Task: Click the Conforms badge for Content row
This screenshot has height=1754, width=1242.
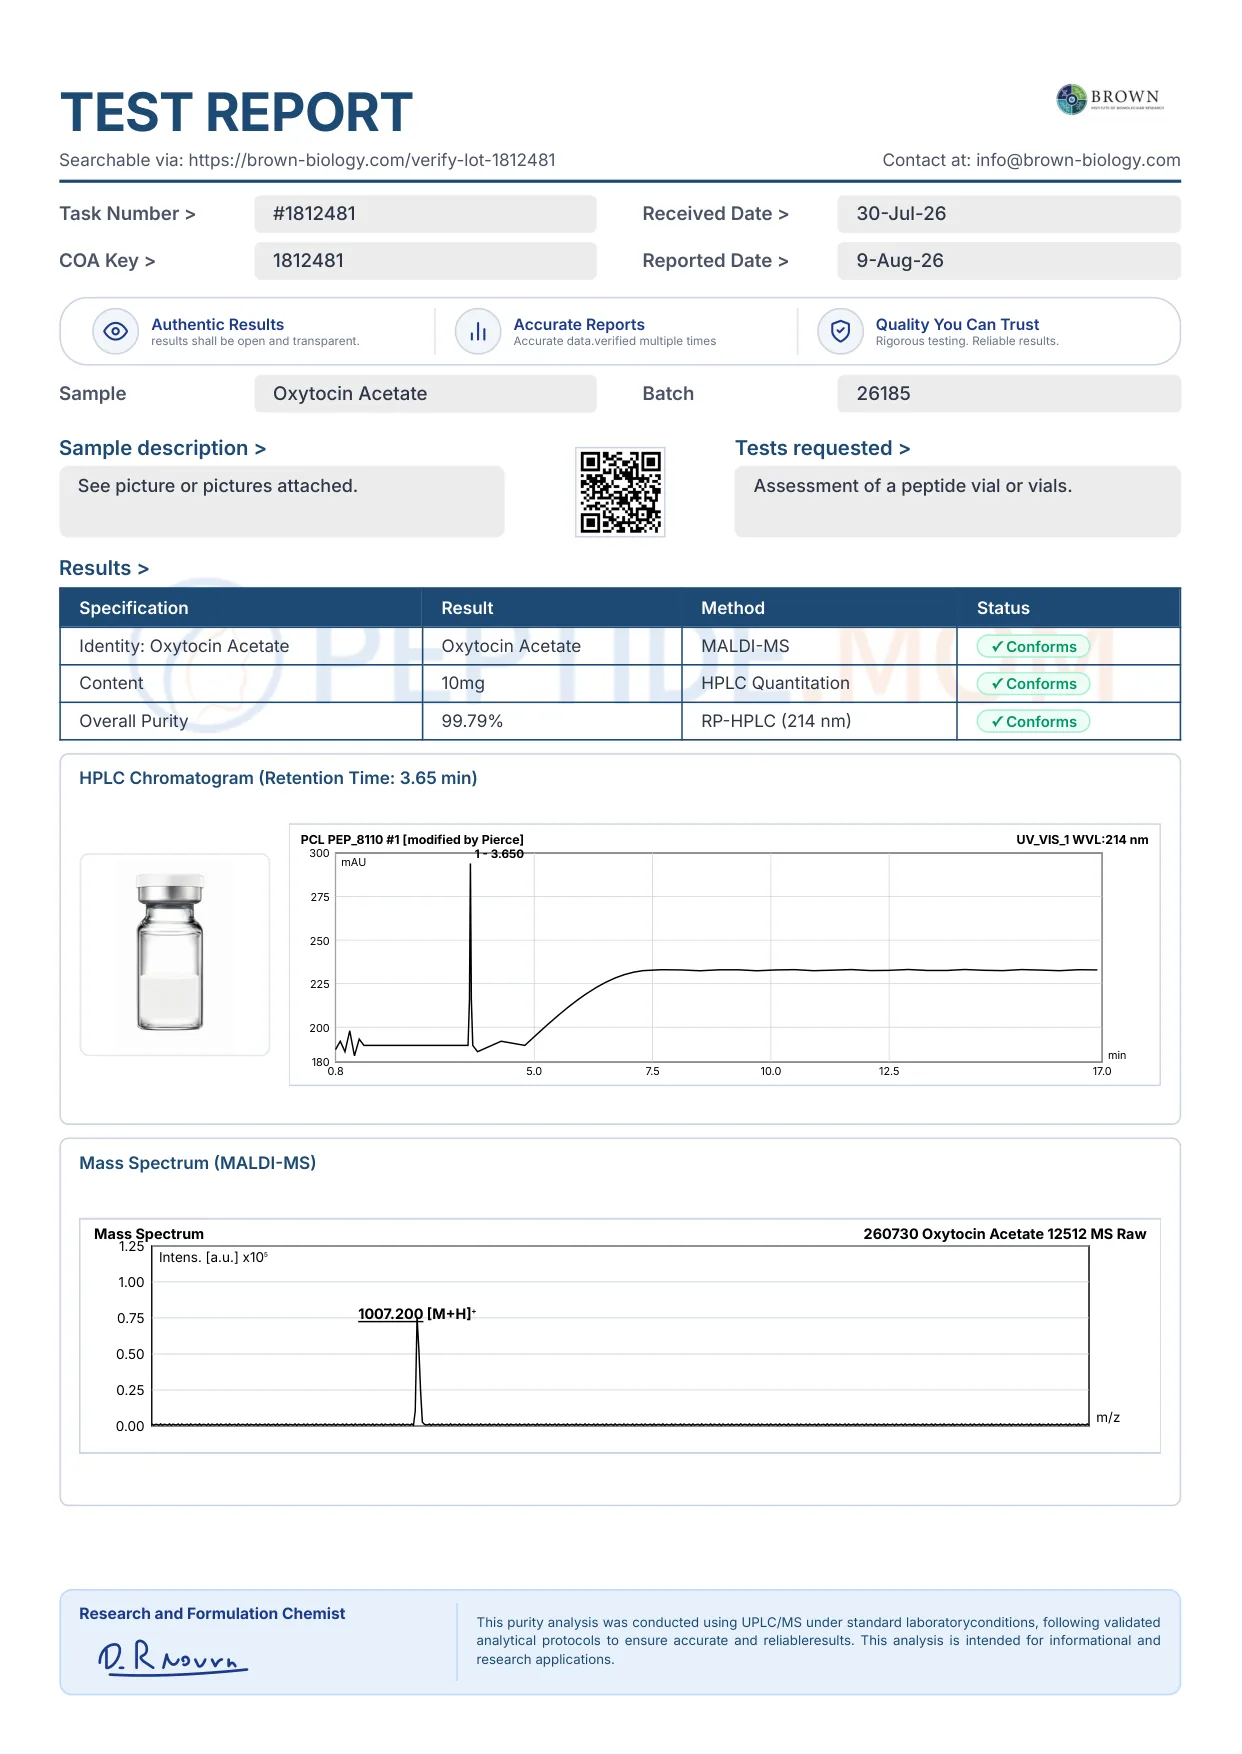Action: coord(1033,684)
